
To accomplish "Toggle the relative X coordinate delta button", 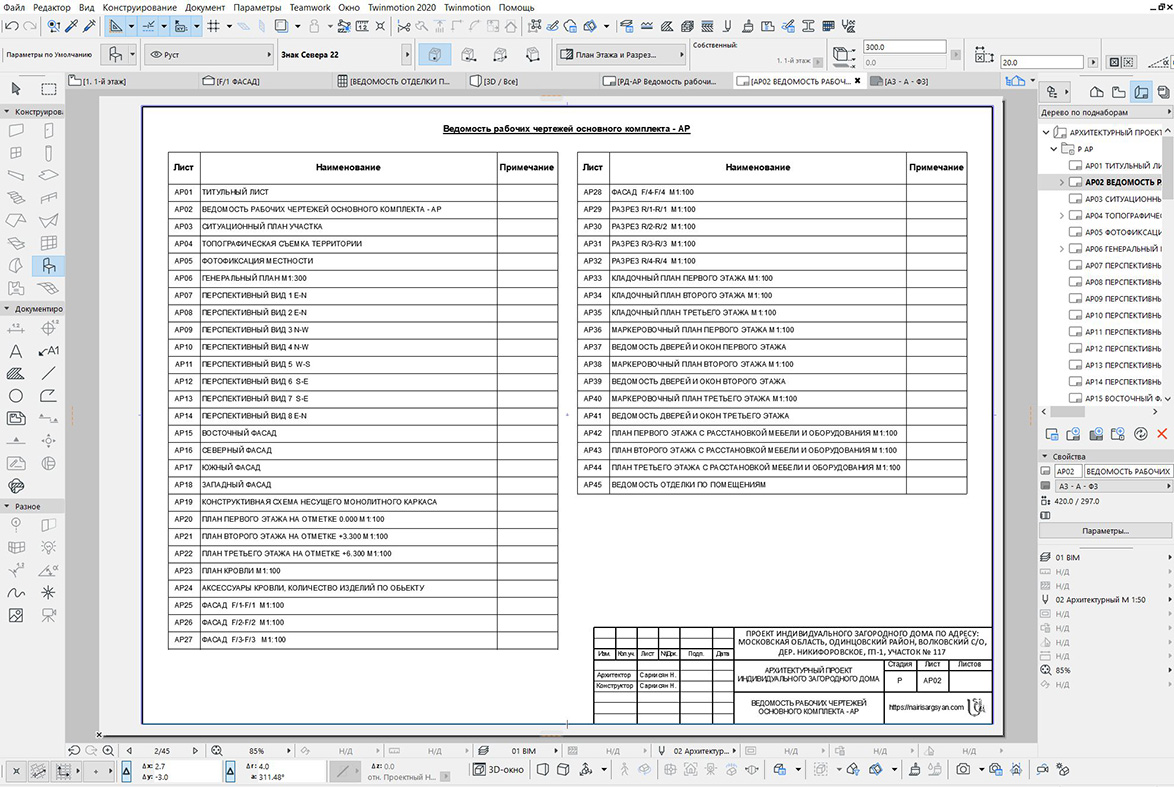I will [127, 771].
